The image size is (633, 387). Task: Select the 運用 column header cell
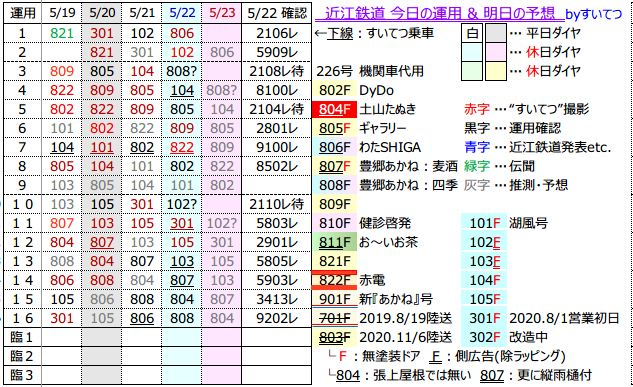click(x=22, y=13)
